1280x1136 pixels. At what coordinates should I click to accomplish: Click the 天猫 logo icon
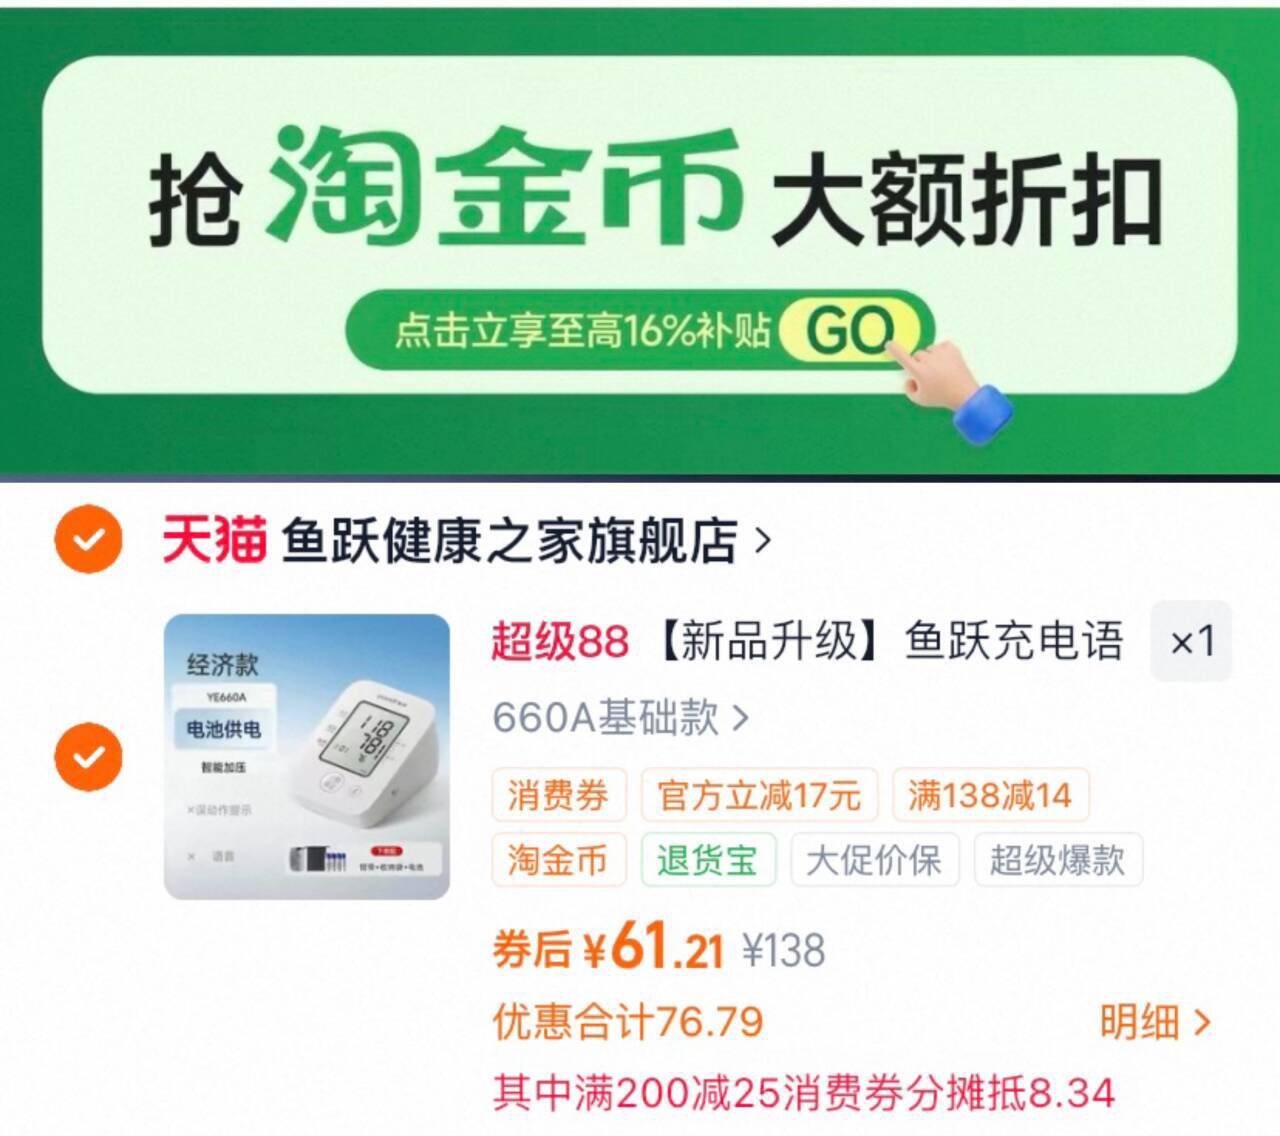coord(214,540)
